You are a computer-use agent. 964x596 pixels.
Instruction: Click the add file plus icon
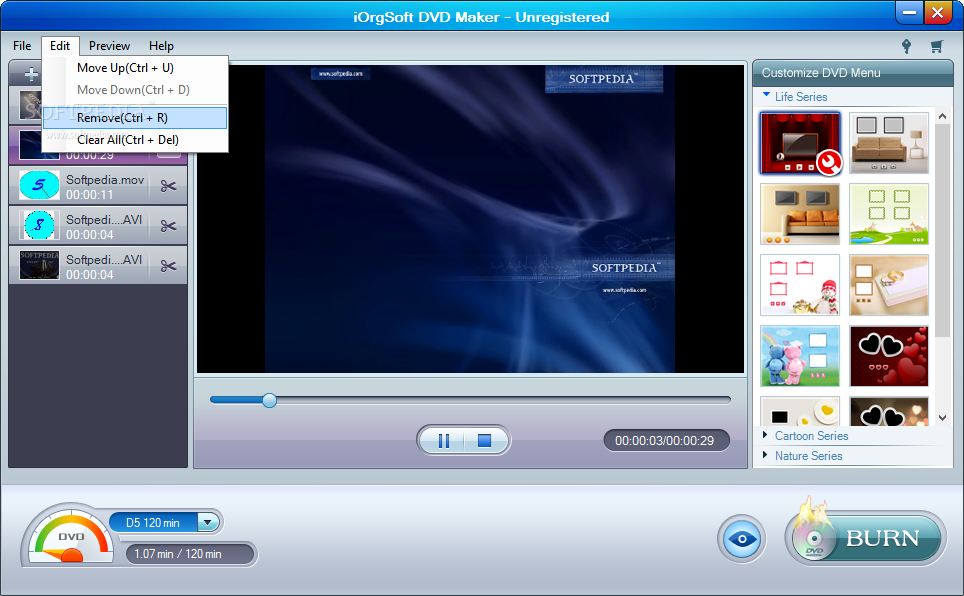[x=30, y=74]
